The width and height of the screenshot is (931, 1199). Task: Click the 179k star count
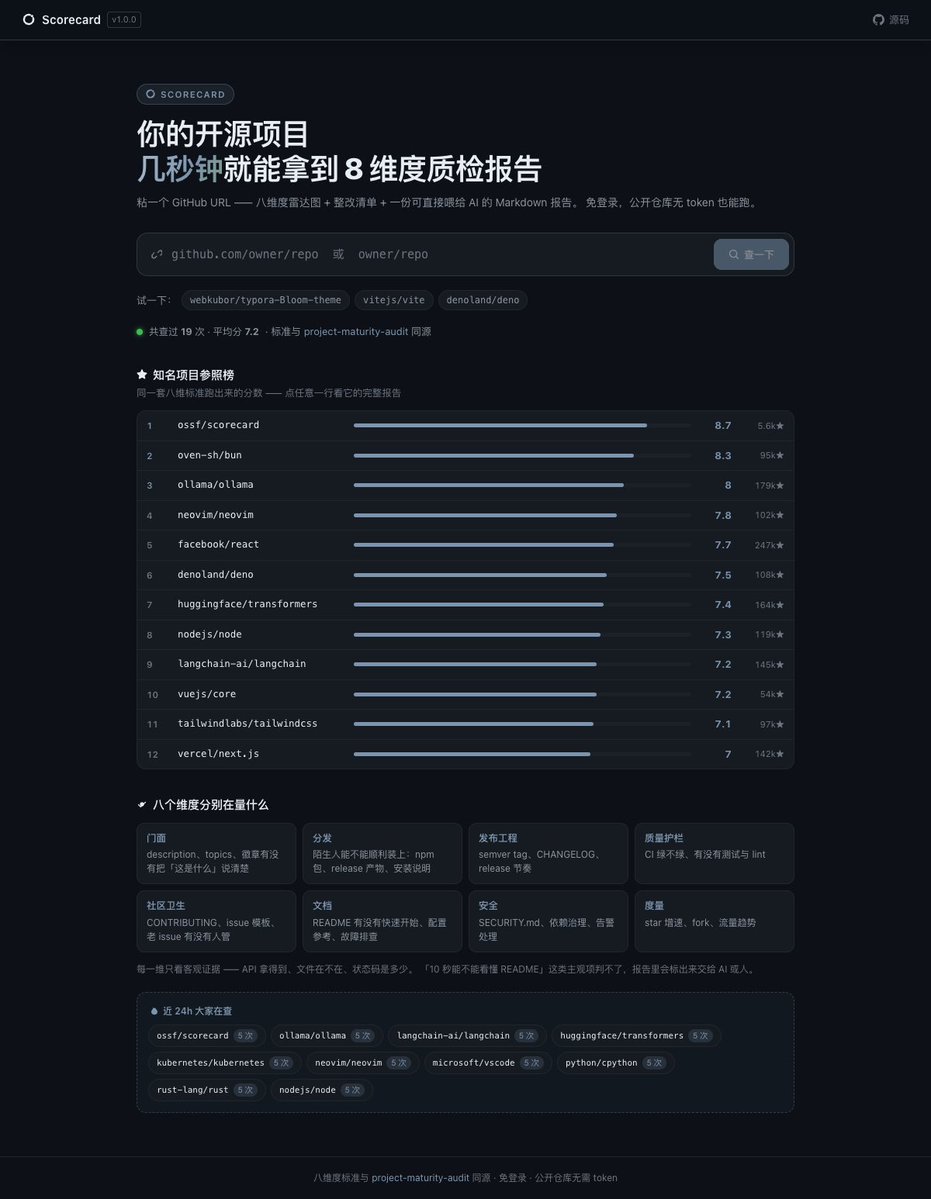click(x=769, y=486)
